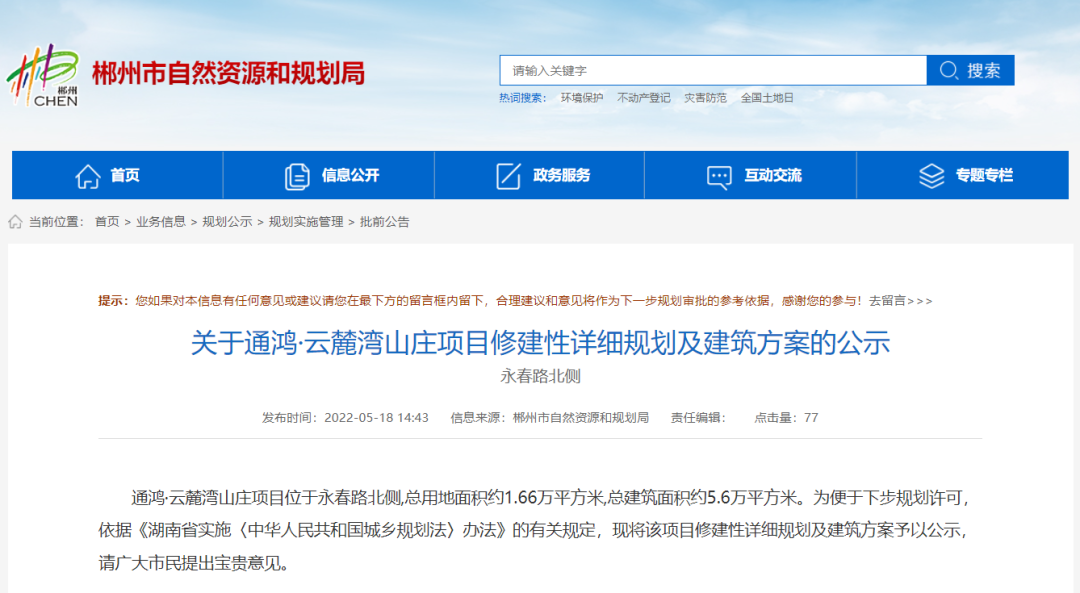Click the home icon on 首页 nav
The width and height of the screenshot is (1080, 593).
90,175
